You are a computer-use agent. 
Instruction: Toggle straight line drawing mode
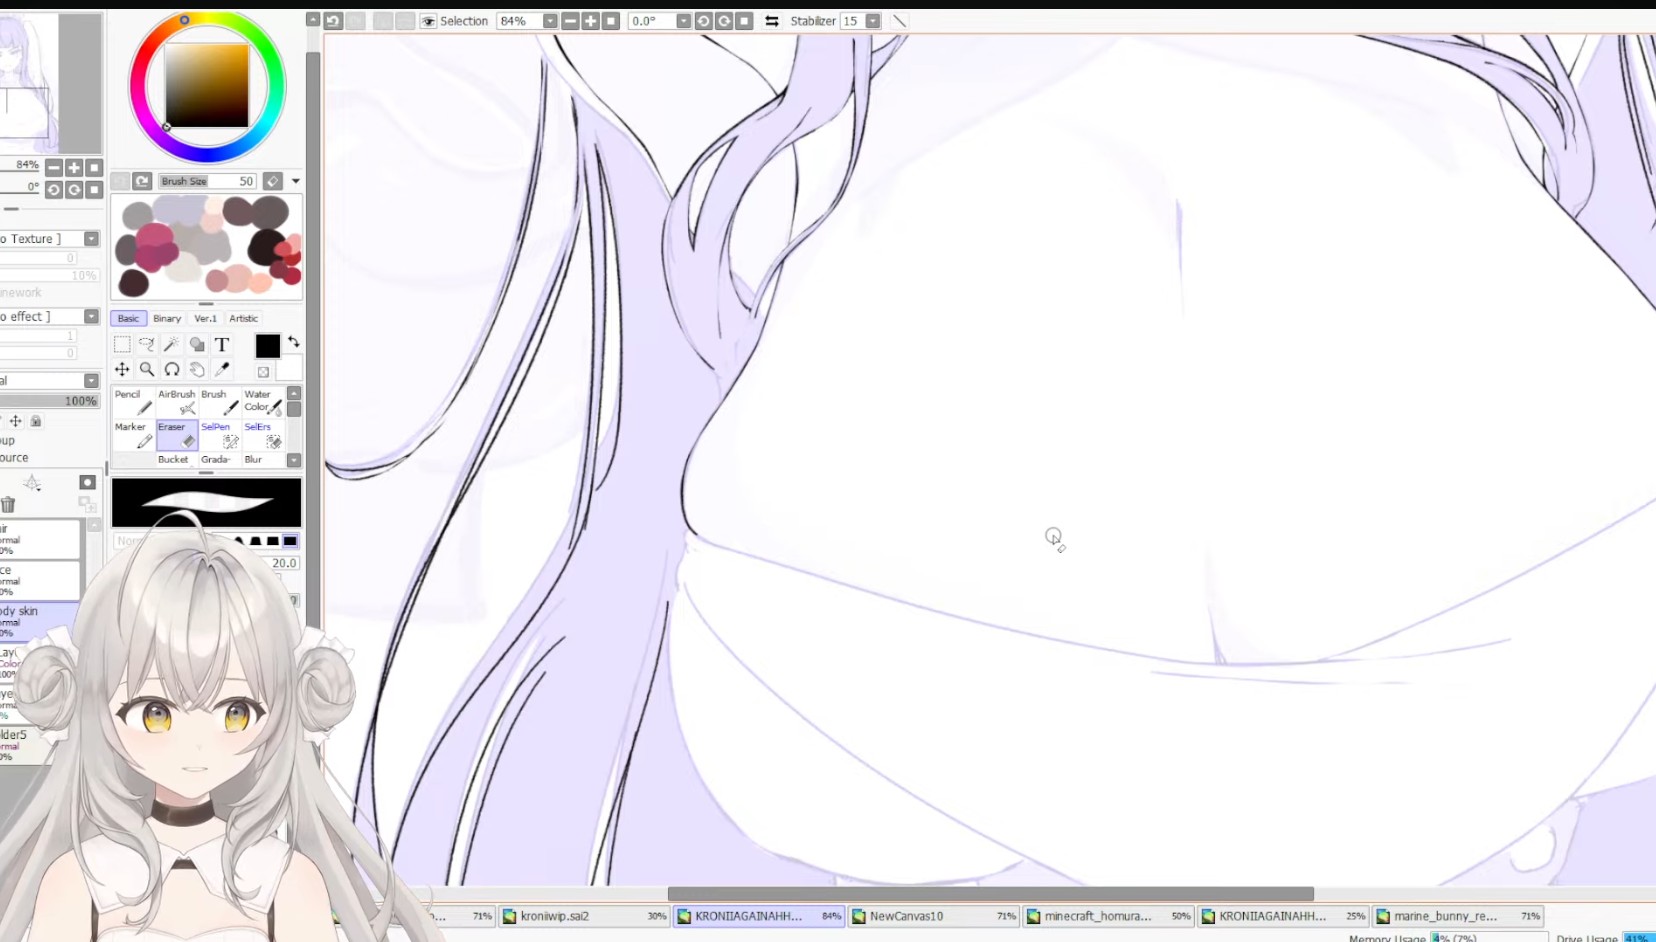click(900, 21)
